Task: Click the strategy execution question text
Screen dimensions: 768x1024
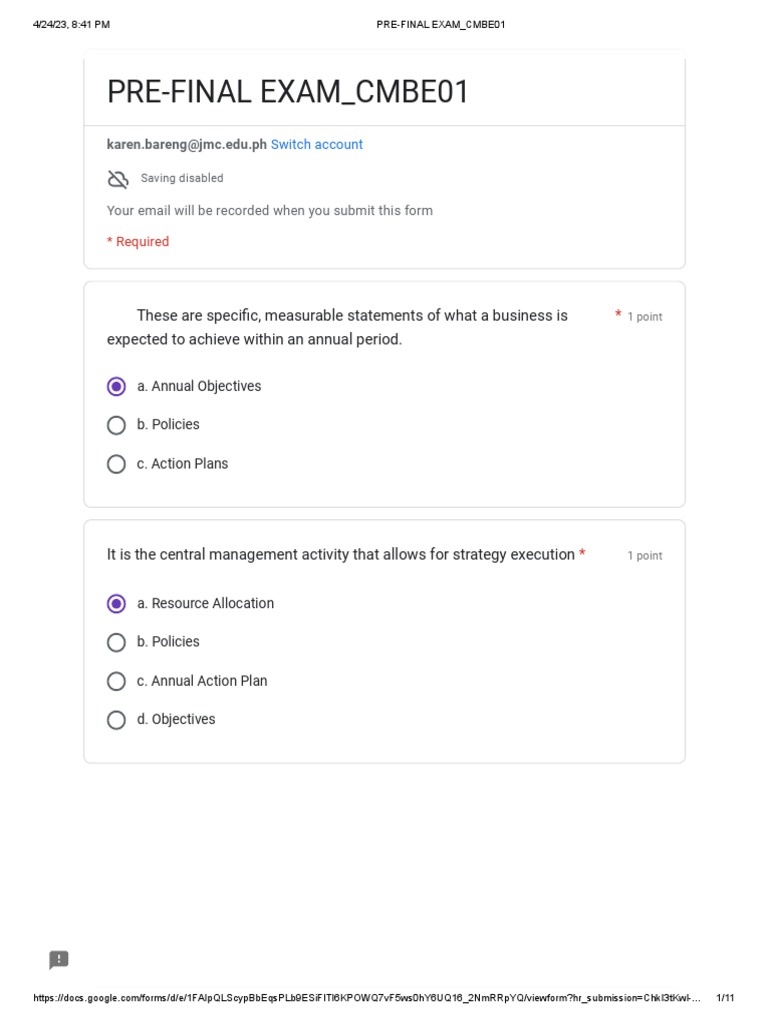Action: (x=341, y=555)
